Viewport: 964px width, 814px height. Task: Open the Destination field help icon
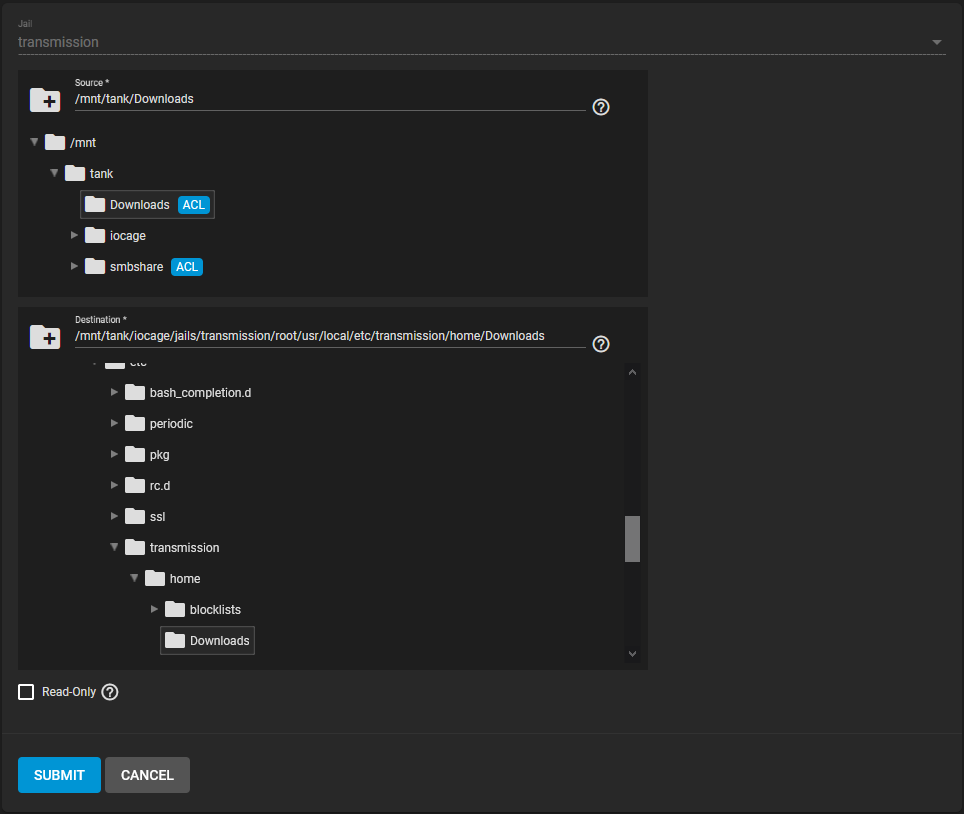click(601, 344)
